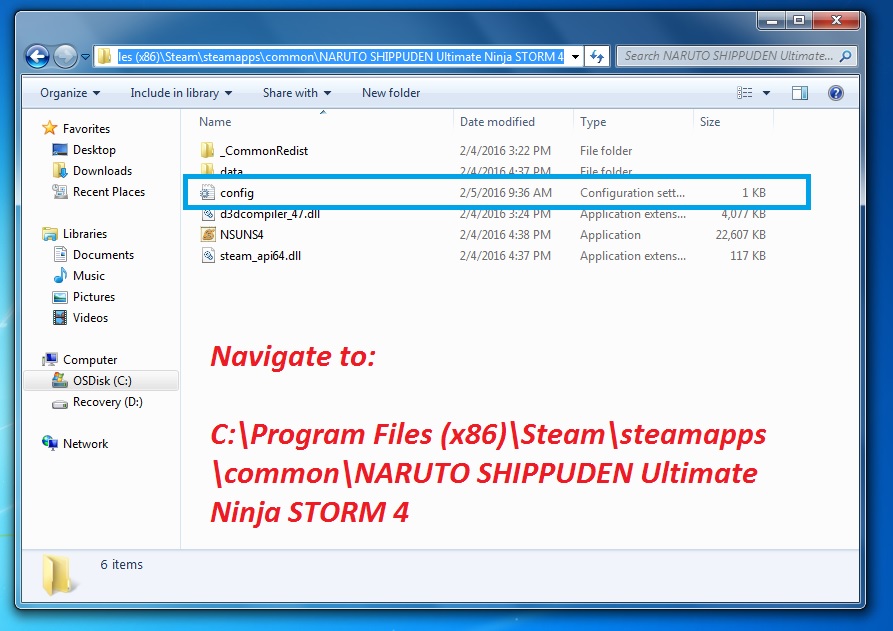This screenshot has height=631, width=893.
Task: Sort by the Size column
Action: 710,122
